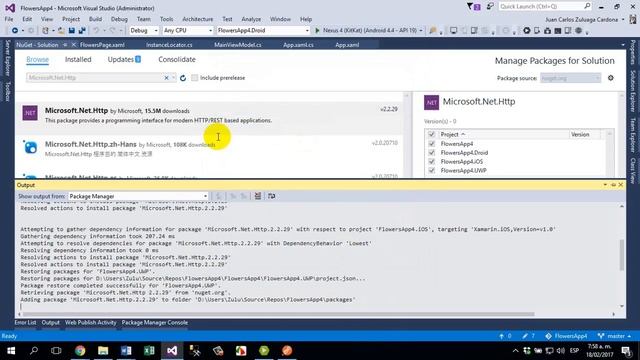Click the Open File folder icon
The width and height of the screenshot is (640, 360).
pos(61,31)
